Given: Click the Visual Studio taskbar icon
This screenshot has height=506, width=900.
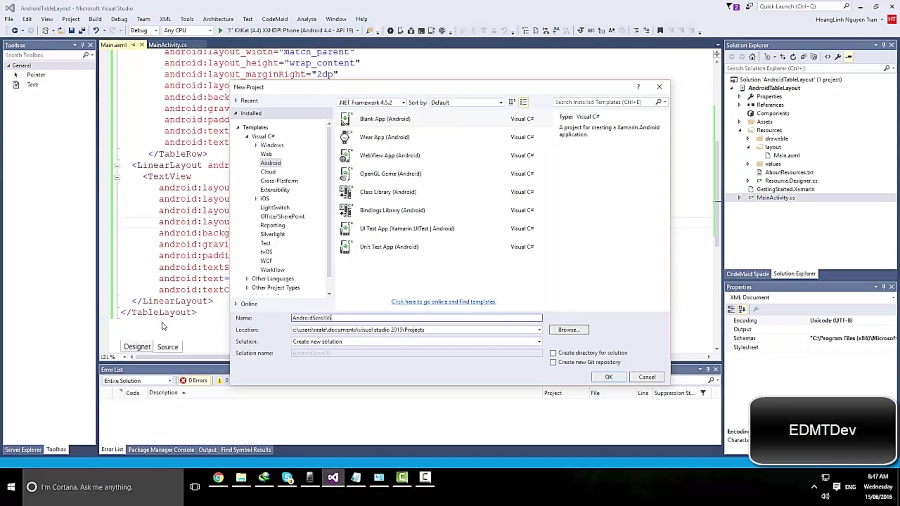Looking at the screenshot, I should tap(333, 477).
